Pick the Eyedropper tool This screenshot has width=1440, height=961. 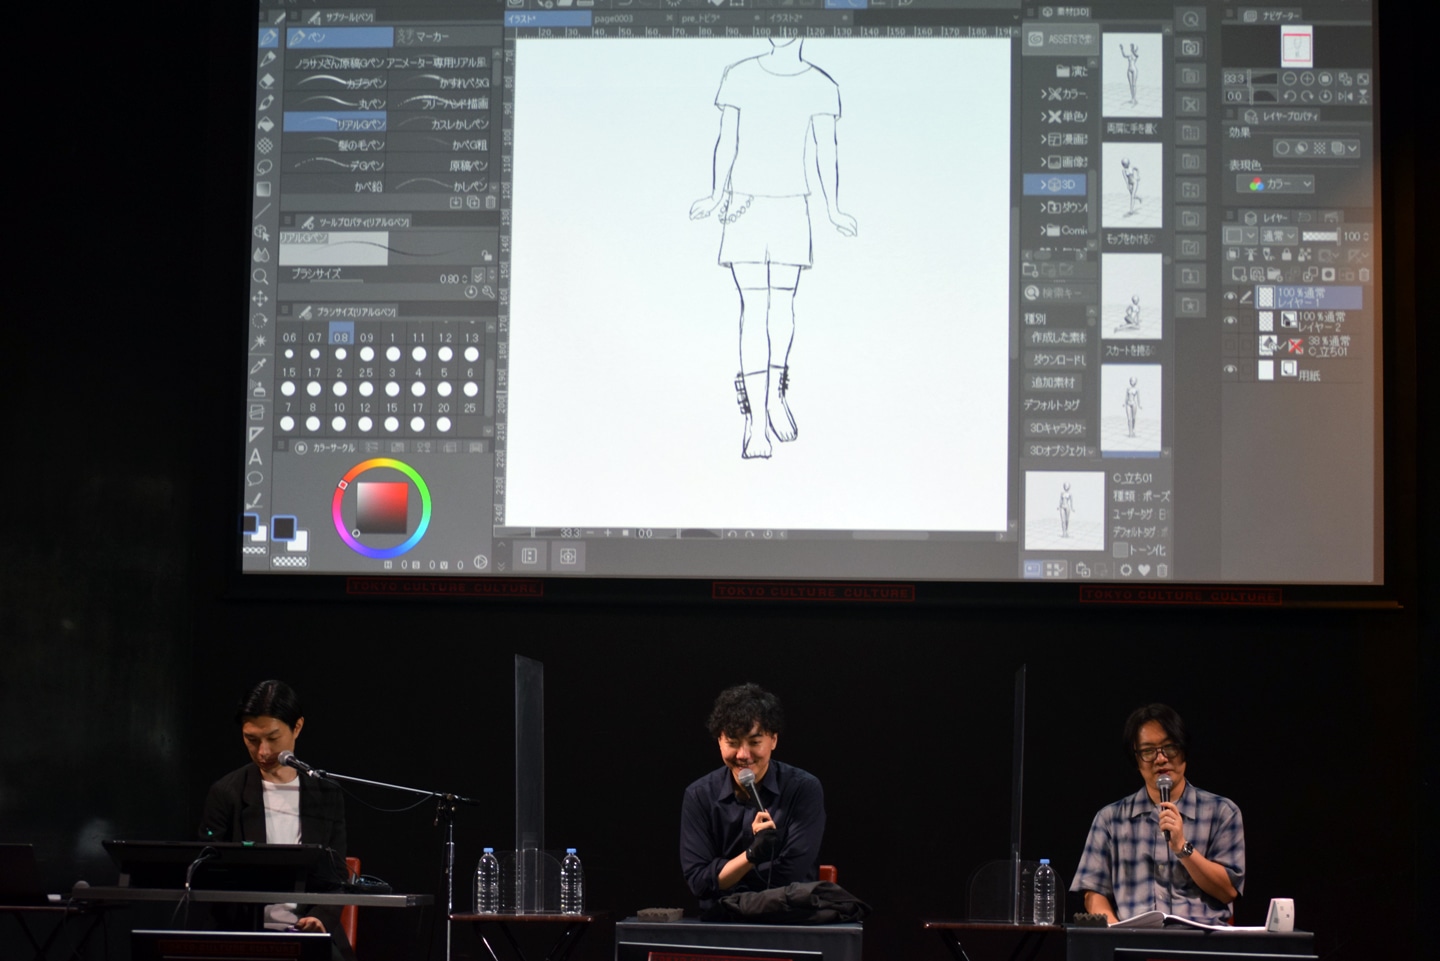pyautogui.click(x=260, y=365)
